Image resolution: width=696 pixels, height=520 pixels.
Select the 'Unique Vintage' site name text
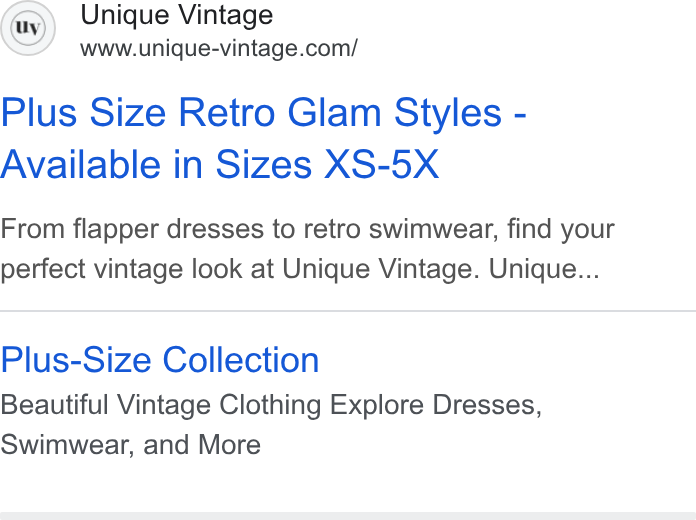tap(176, 16)
